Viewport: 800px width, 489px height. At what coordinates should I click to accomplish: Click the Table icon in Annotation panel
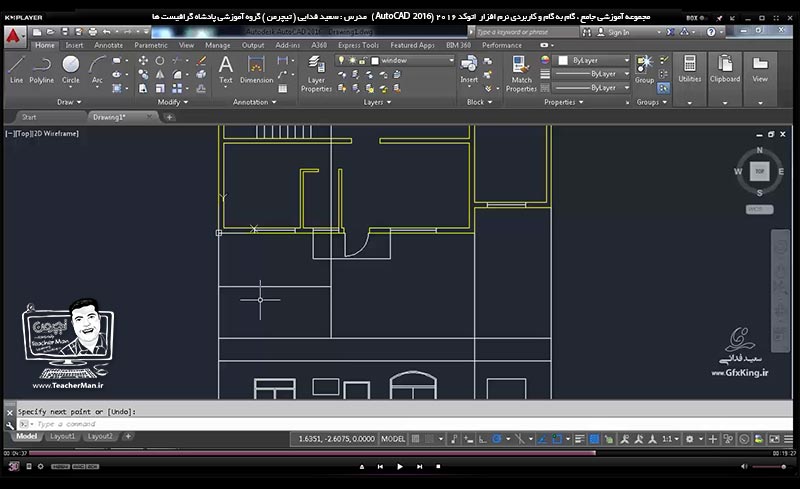pyautogui.click(x=282, y=88)
